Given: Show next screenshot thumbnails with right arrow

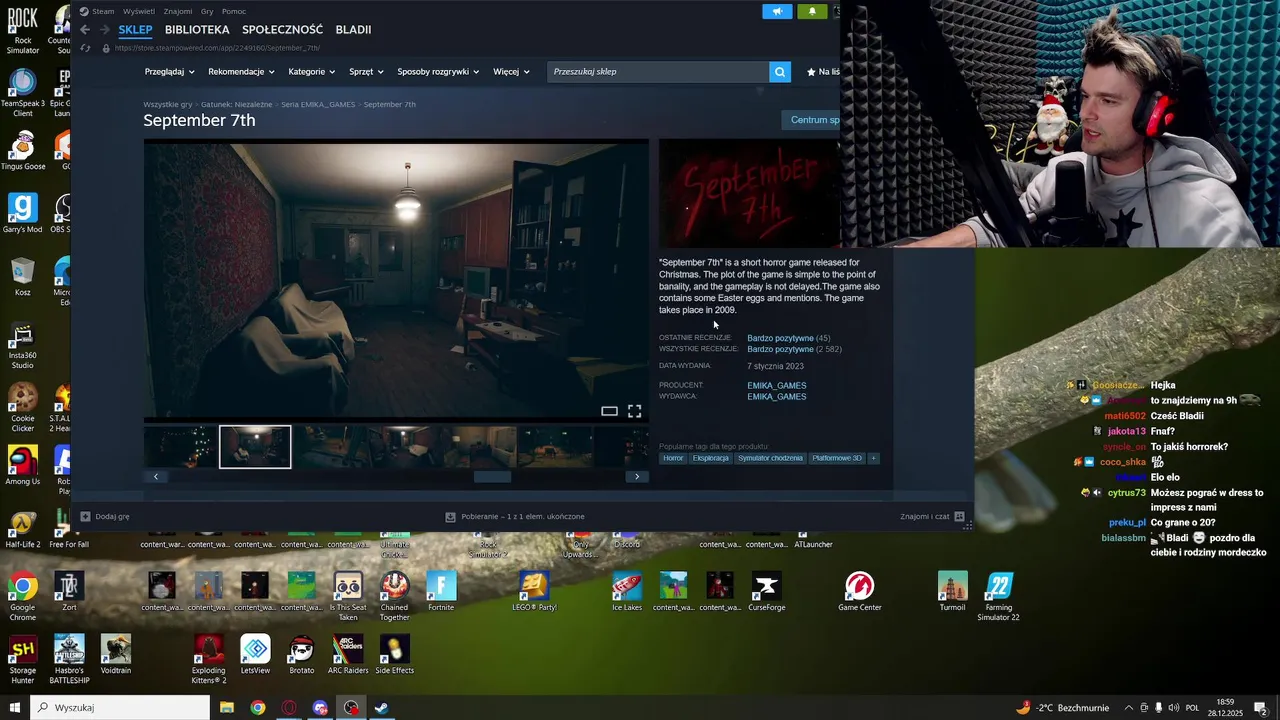Looking at the screenshot, I should coord(637,476).
